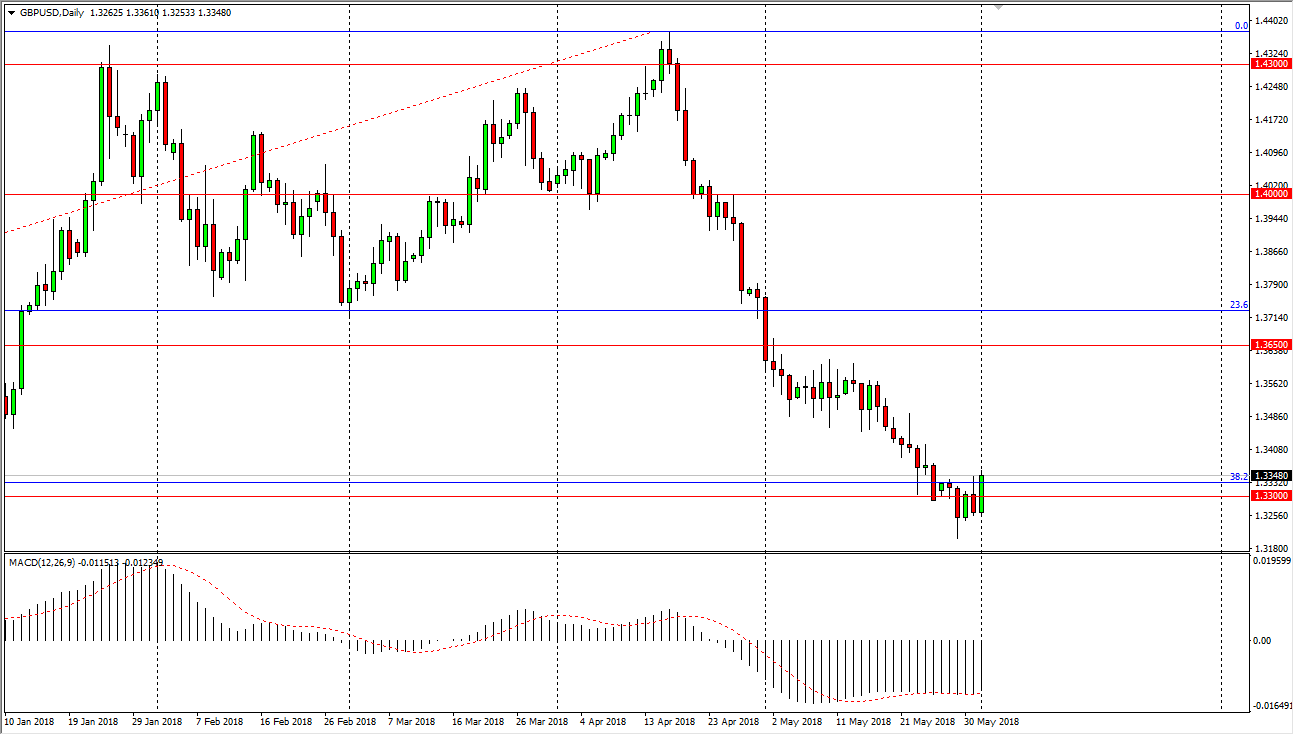The height and width of the screenshot is (735, 1294).
Task: Select the 23.6 Fibonacci level label
Action: (x=1237, y=304)
